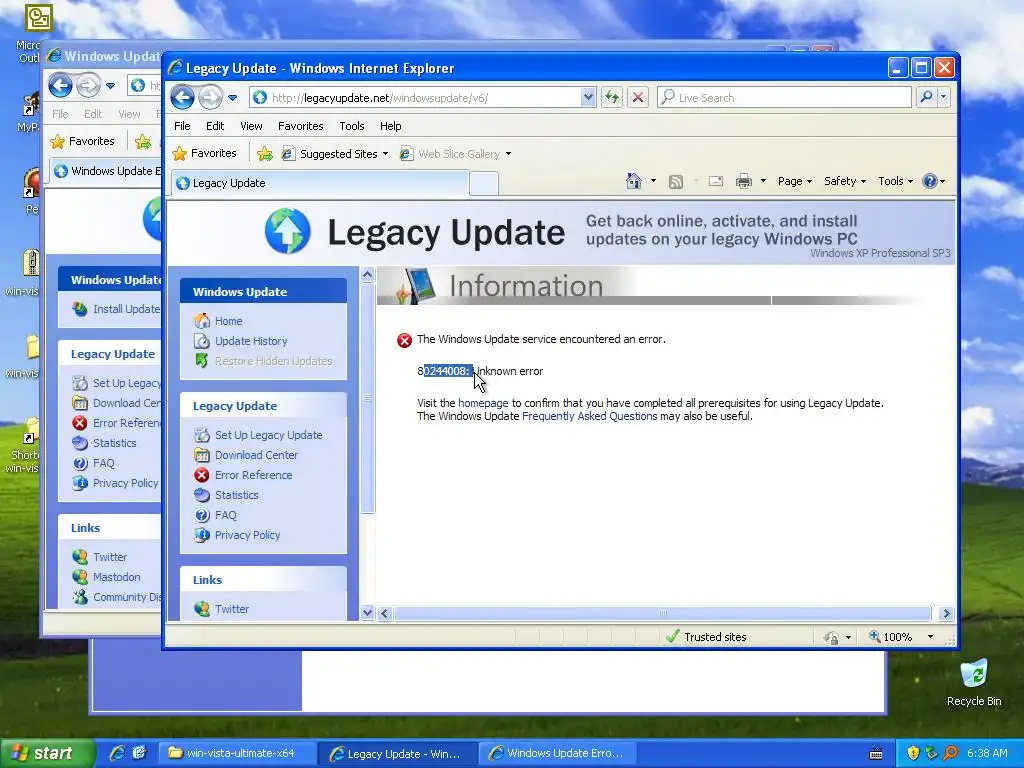Viewport: 1024px width, 768px height.
Task: Switch to win-vista-ultimate-x64 taskbar folder
Action: click(238, 754)
